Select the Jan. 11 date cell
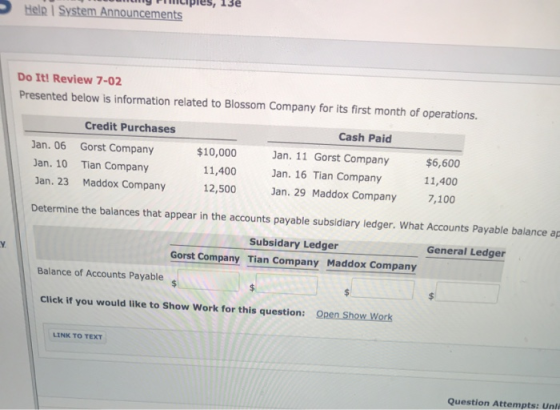 (x=290, y=156)
